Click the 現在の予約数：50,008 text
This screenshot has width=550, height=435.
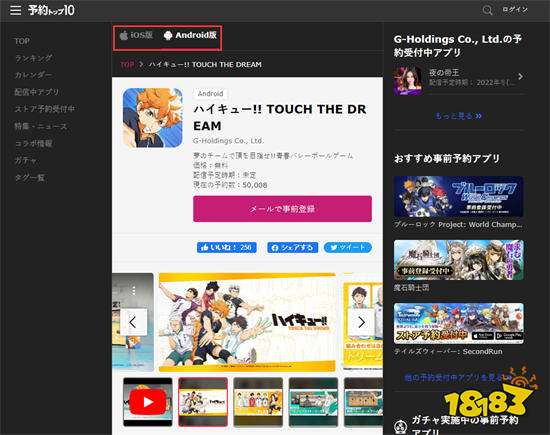point(230,185)
